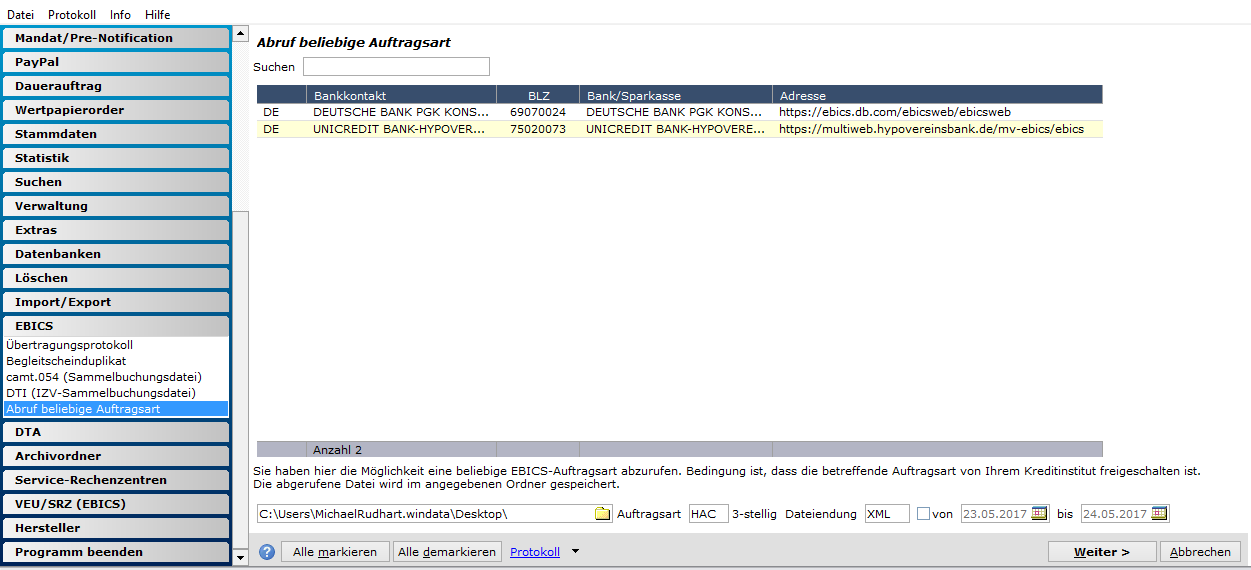Open the Info menu
The height and width of the screenshot is (570, 1251).
[x=120, y=15]
